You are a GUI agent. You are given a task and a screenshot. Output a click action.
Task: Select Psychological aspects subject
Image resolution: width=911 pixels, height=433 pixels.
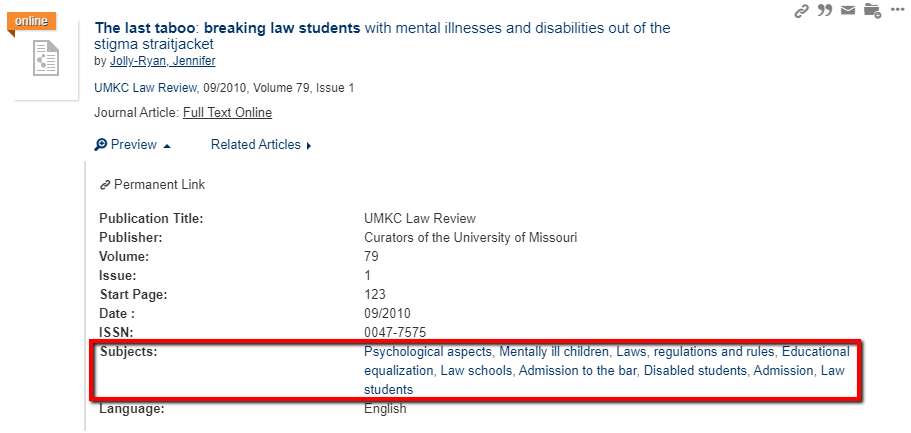click(x=428, y=352)
